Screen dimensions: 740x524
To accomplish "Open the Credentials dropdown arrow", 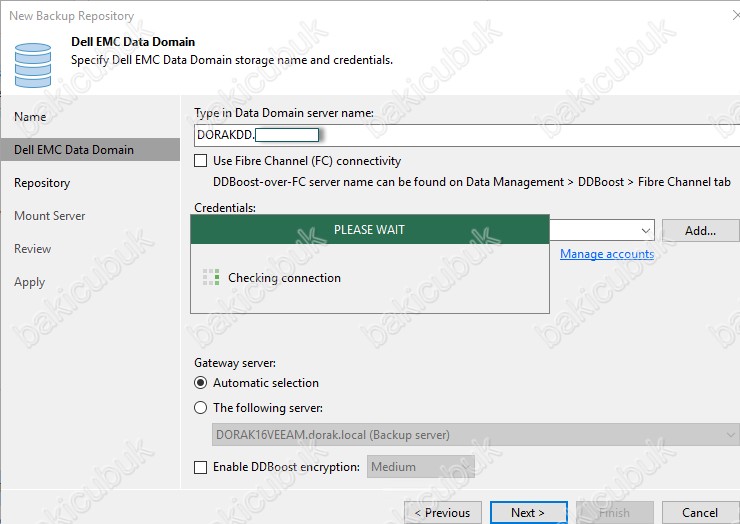I will click(646, 231).
